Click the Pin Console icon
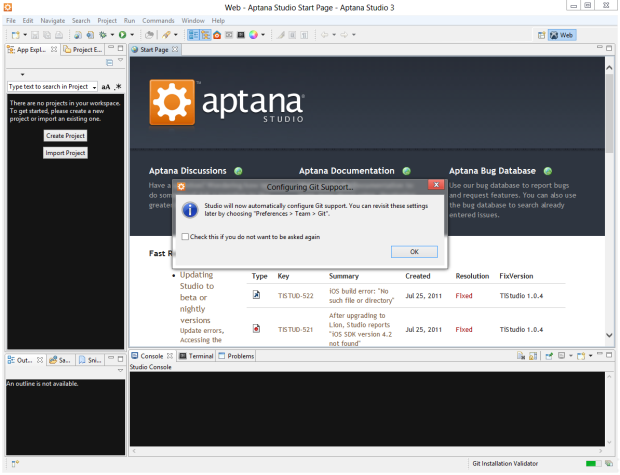The image size is (620, 475). pyautogui.click(x=549, y=356)
